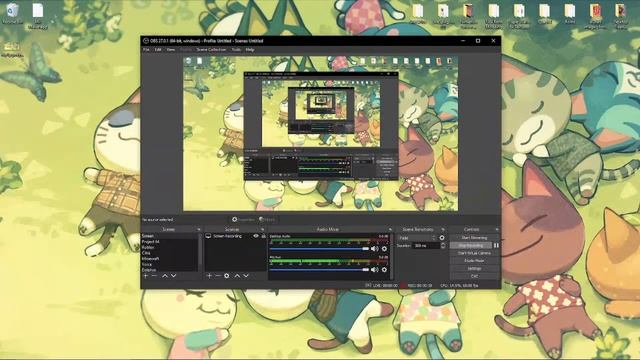Image resolution: width=640 pixels, height=360 pixels.
Task: Move the scene up in the Scenes list
Action: click(x=165, y=276)
